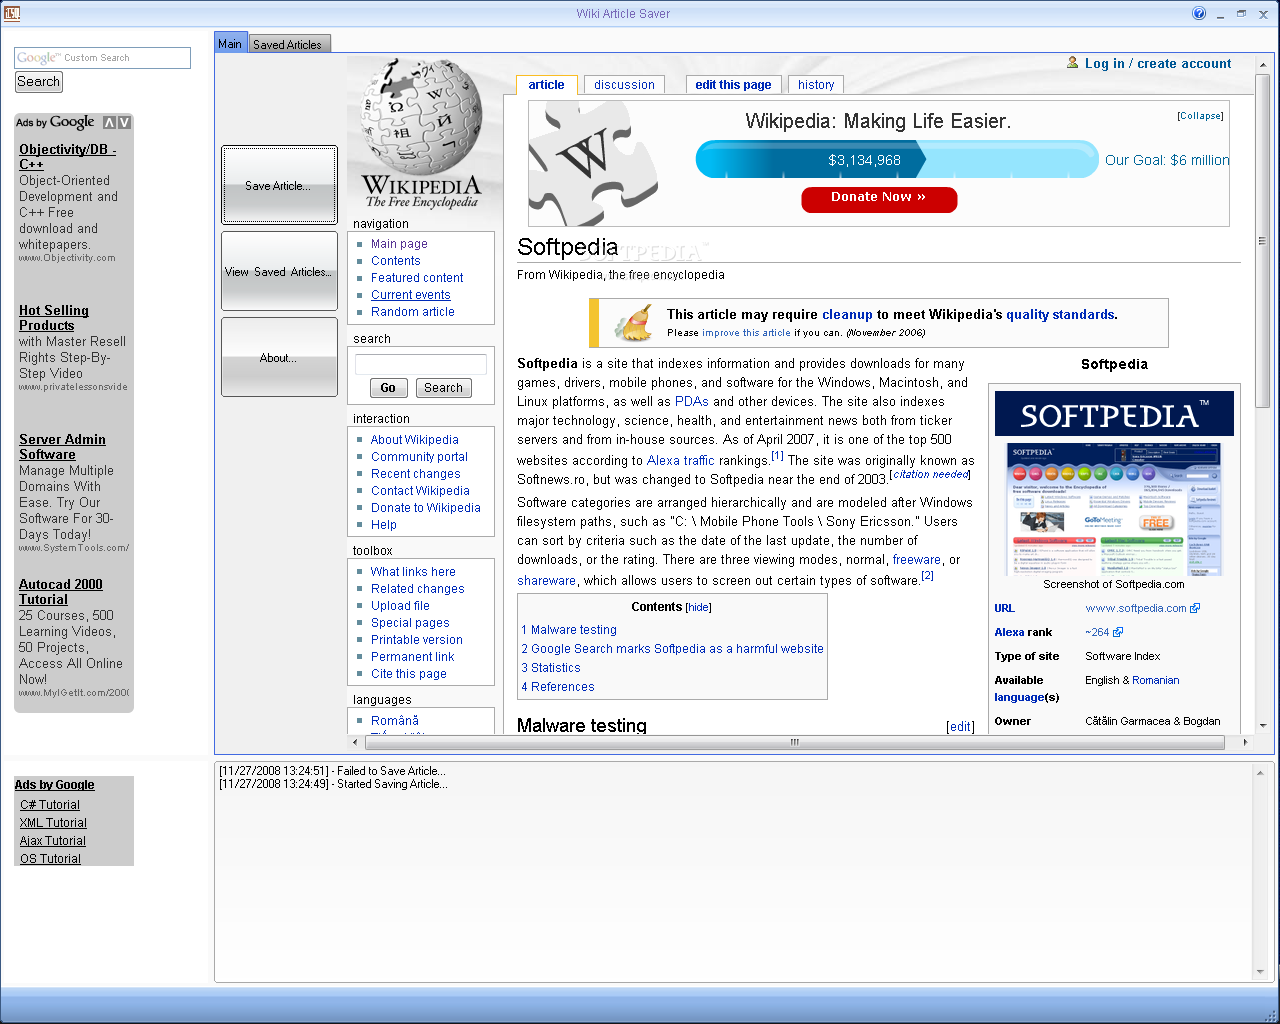1280x1024 pixels.
Task: Open the Main page navigation link
Action: click(x=399, y=244)
